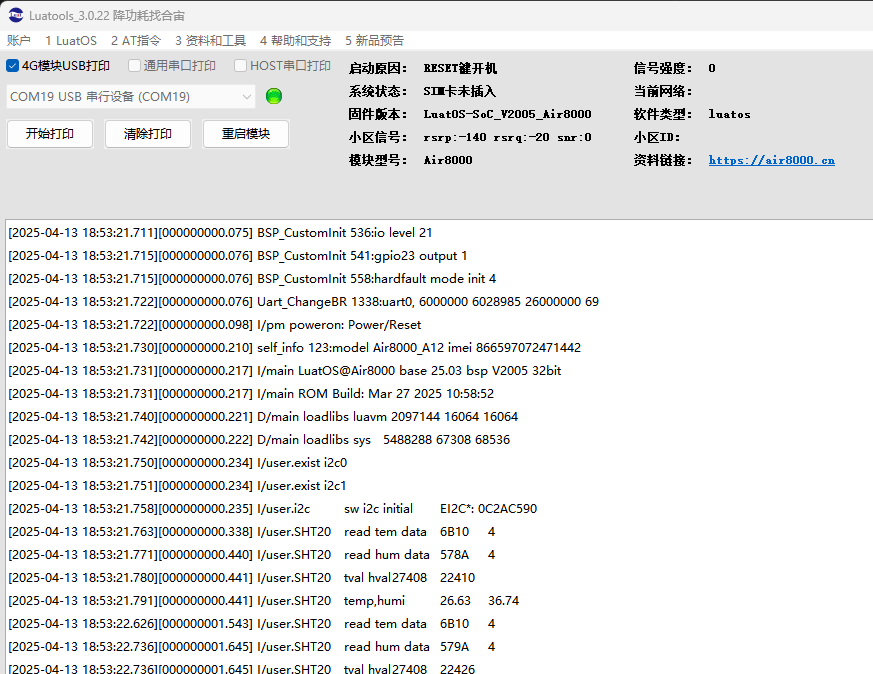
Task: Open the https://air8000.cn link
Action: click(772, 160)
